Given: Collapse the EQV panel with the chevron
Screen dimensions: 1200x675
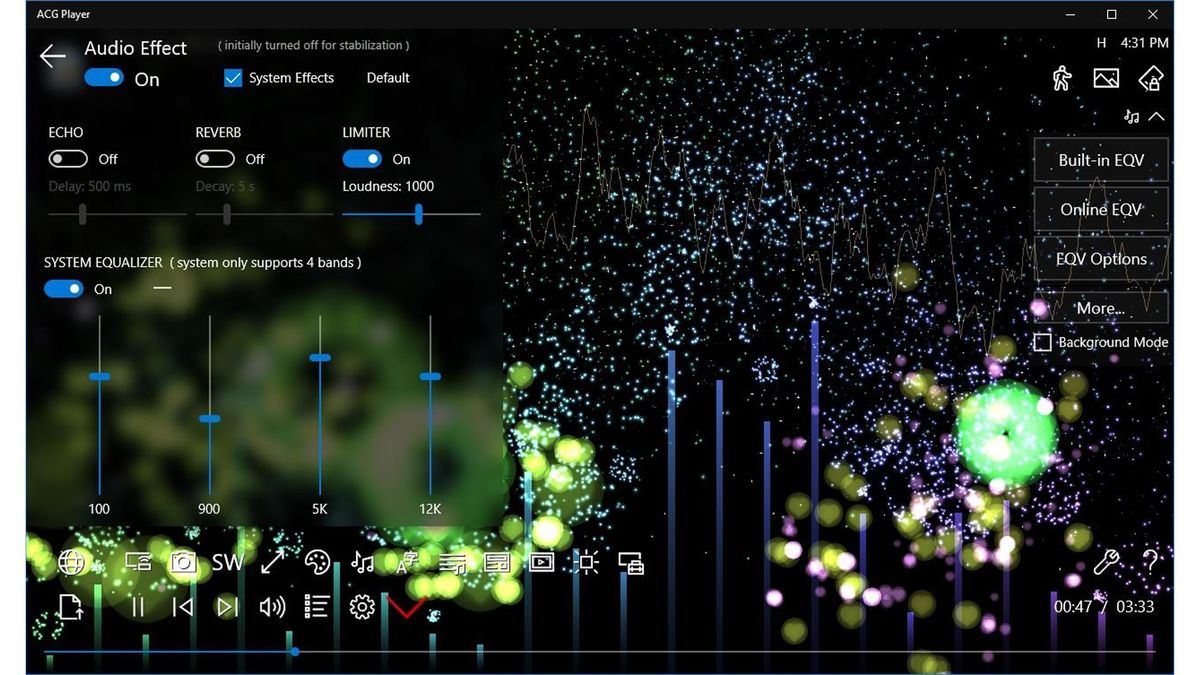Looking at the screenshot, I should click(1157, 116).
